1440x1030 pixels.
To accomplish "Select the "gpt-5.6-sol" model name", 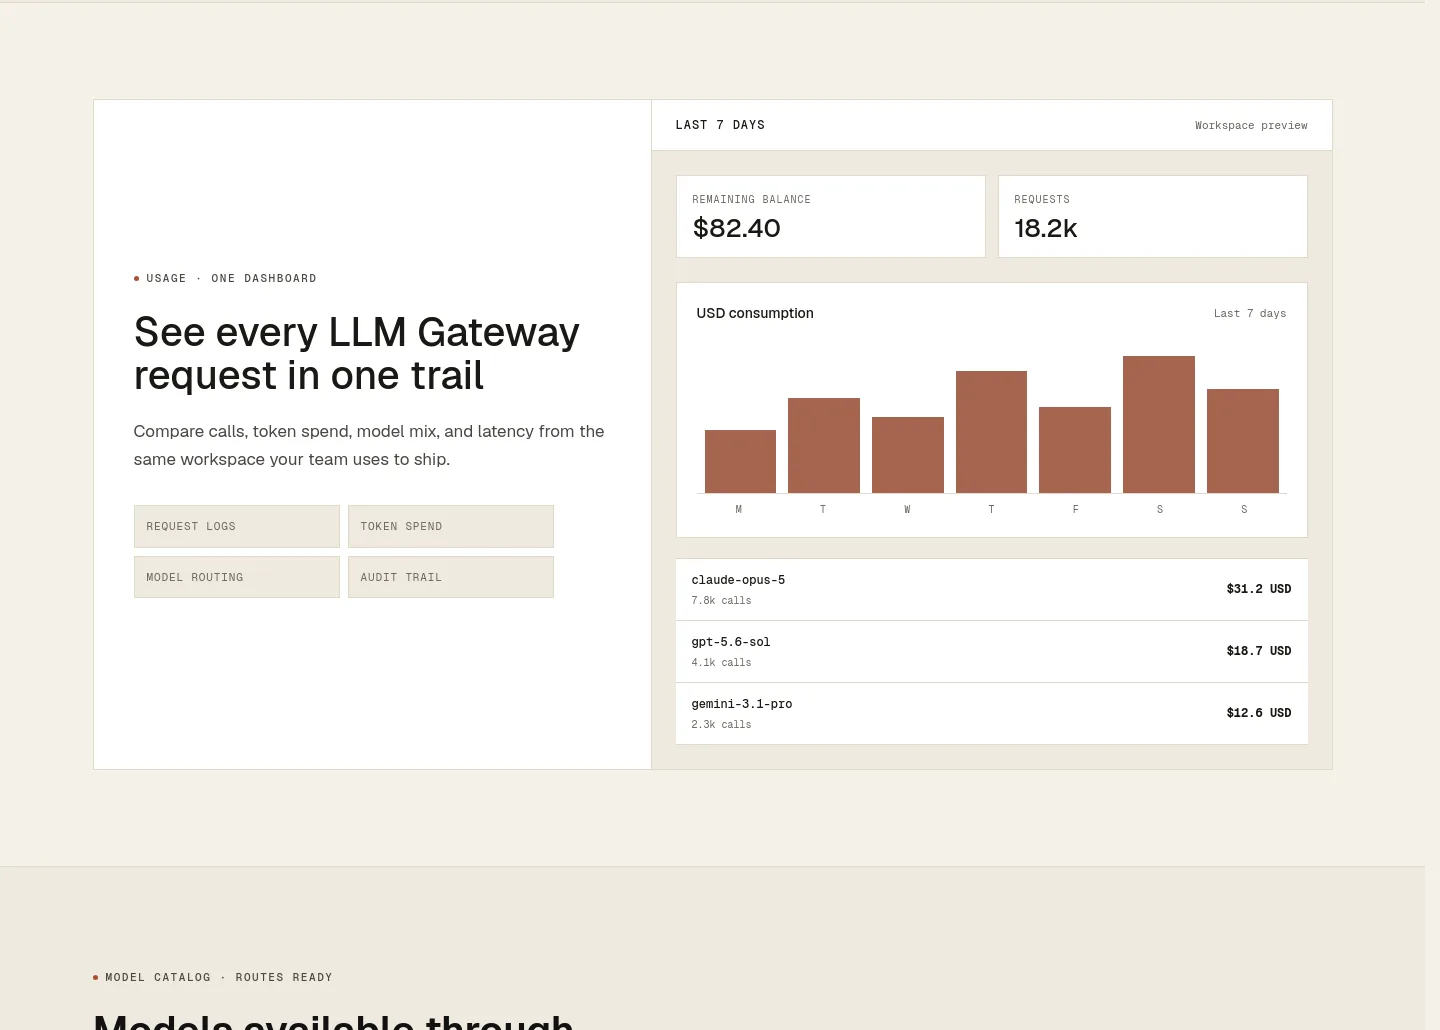I will point(731,642).
